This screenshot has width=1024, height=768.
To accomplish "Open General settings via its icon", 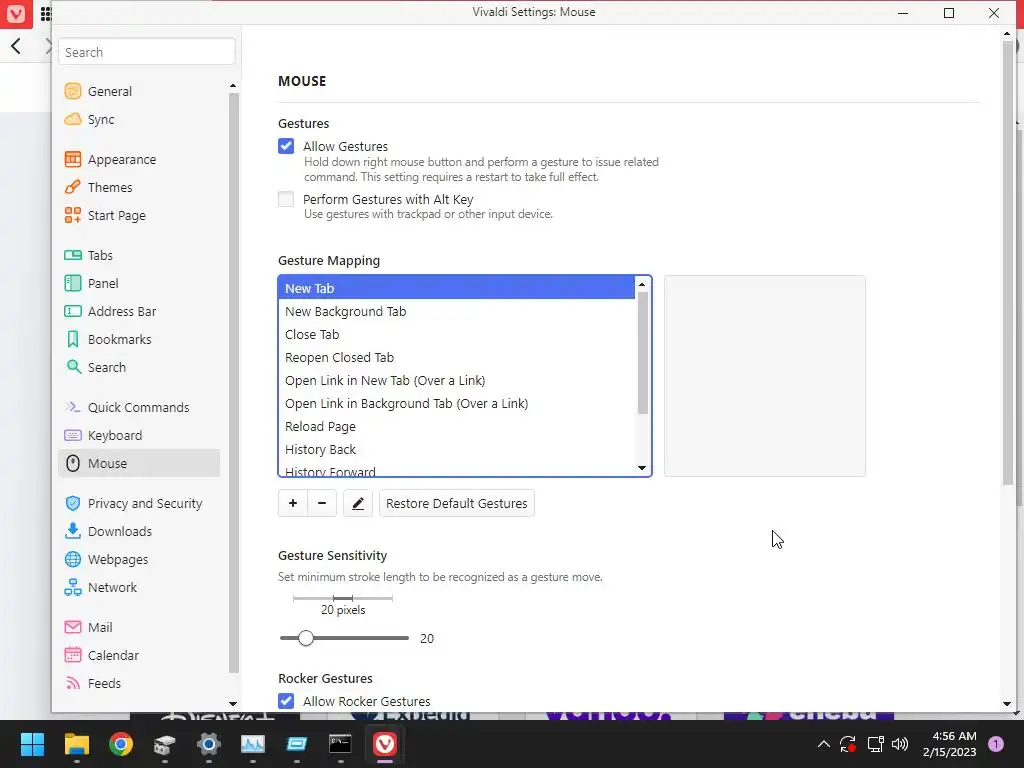I will point(72,91).
